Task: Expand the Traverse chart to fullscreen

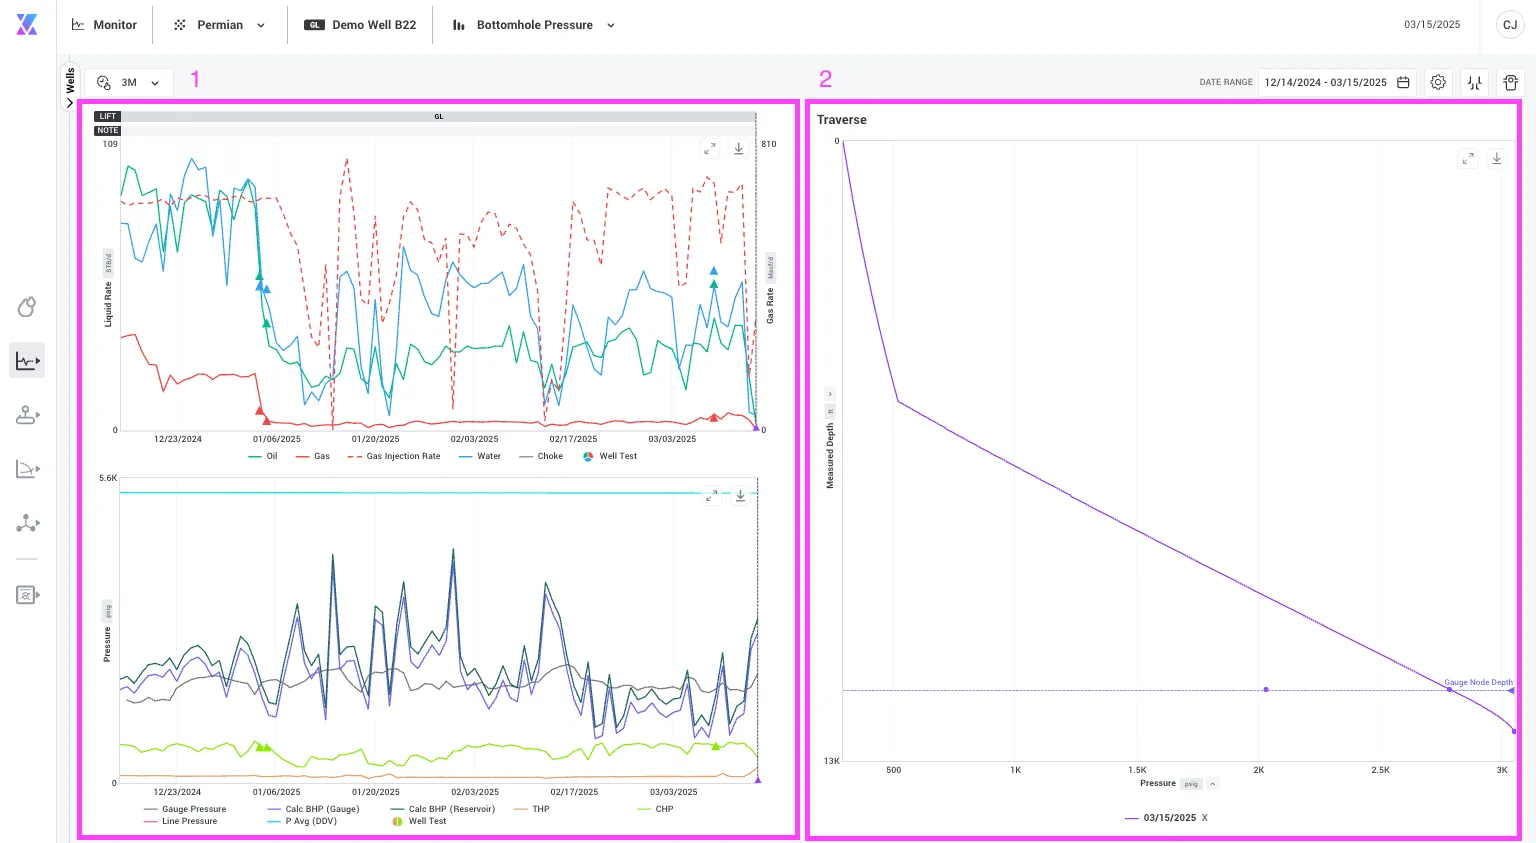Action: pyautogui.click(x=1468, y=159)
